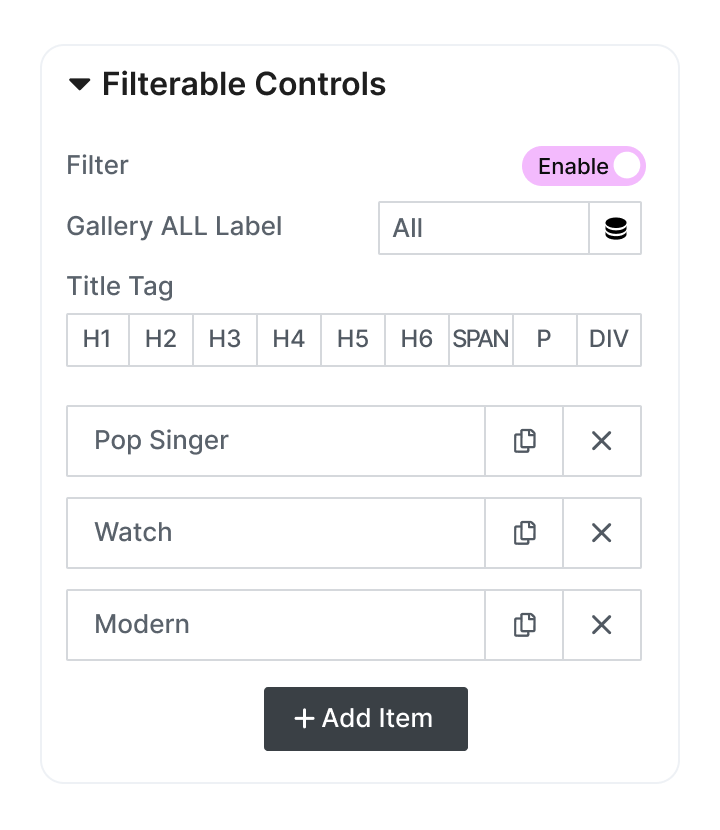Select H3 title tag

coord(225,339)
